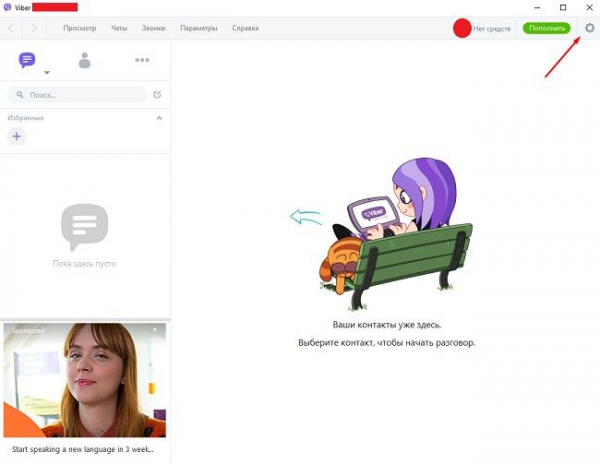Open the sponsored ad image

85,380
